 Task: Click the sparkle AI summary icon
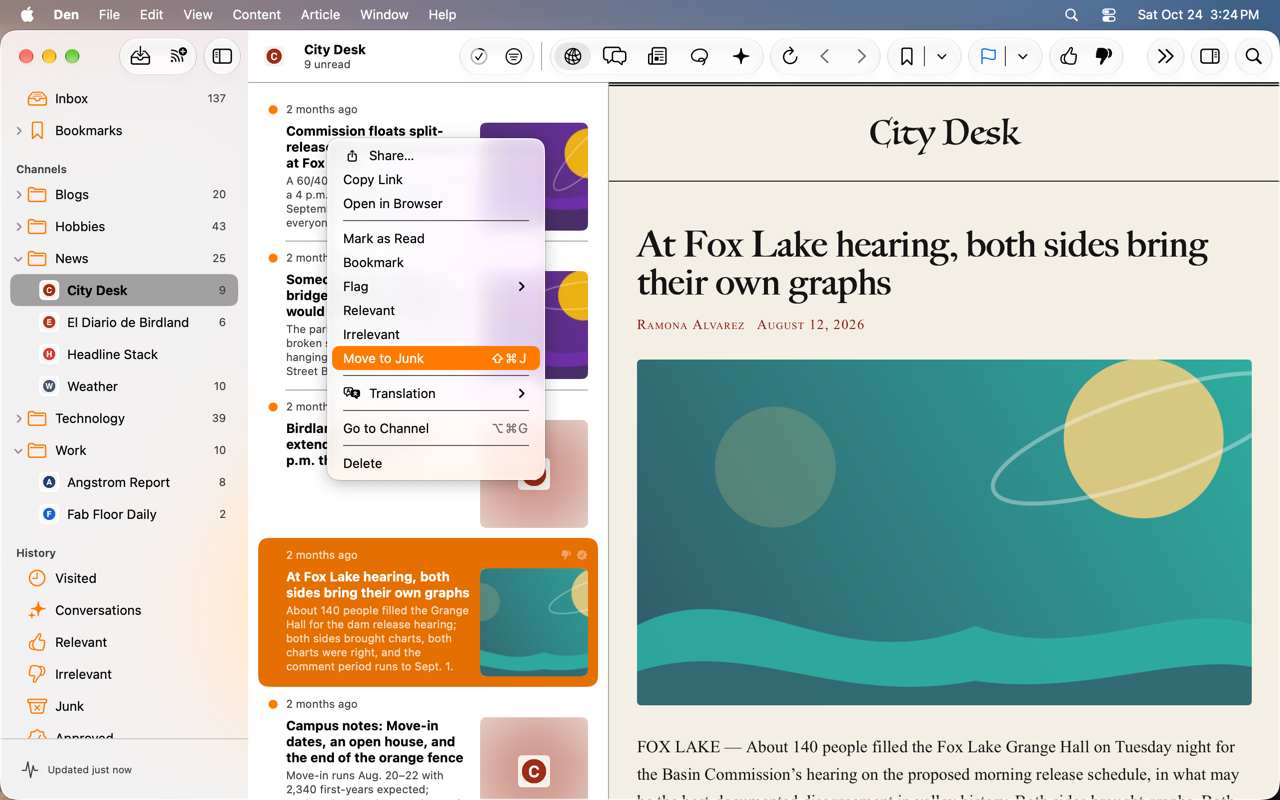741,57
